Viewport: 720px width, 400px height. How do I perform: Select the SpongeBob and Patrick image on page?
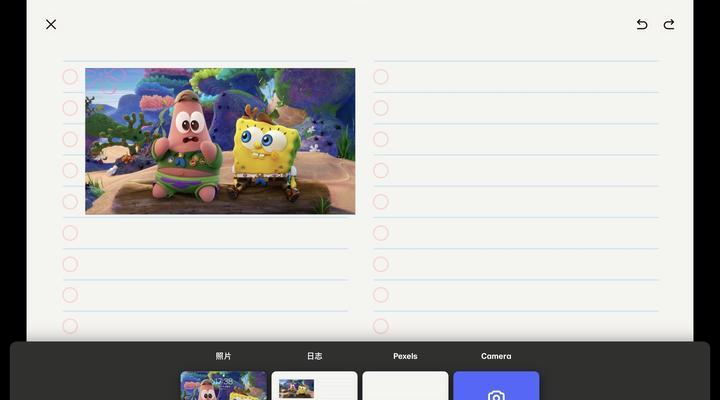coord(220,141)
